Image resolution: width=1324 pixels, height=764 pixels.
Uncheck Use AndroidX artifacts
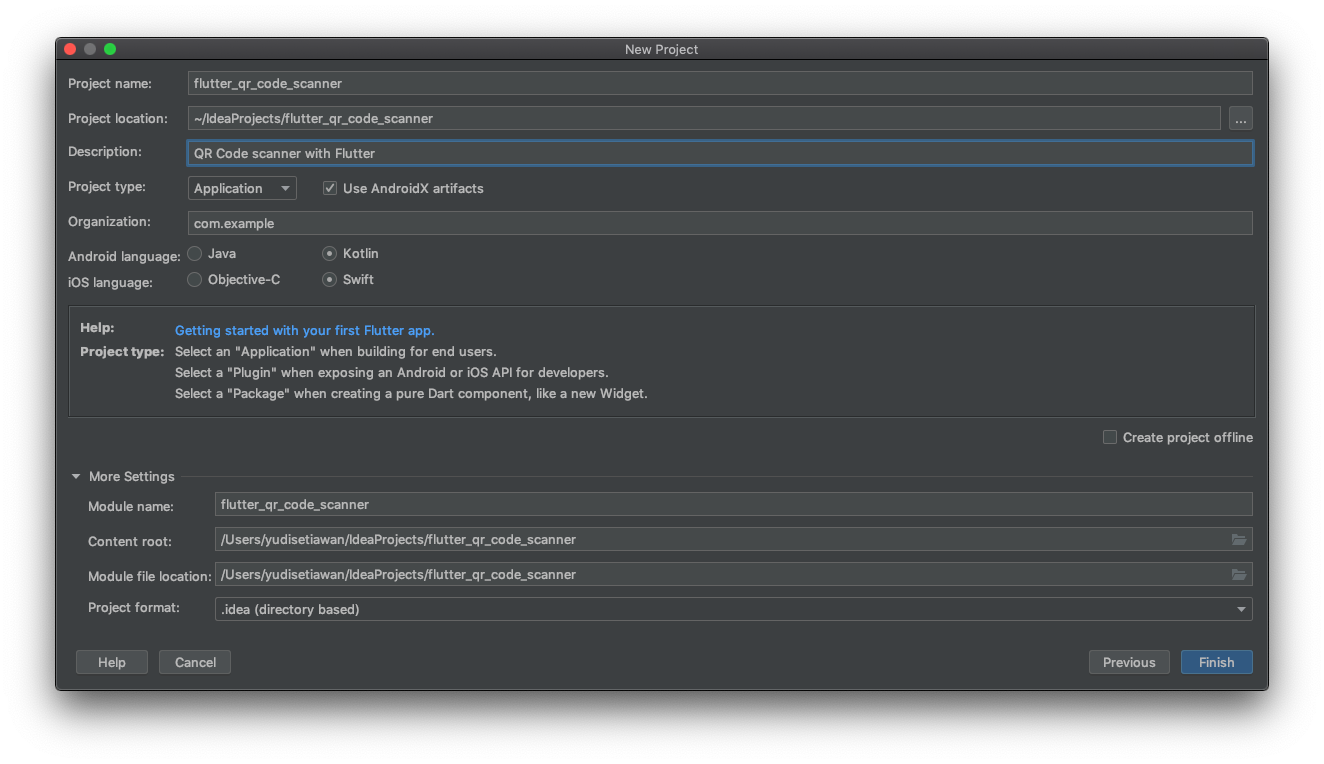[329, 188]
